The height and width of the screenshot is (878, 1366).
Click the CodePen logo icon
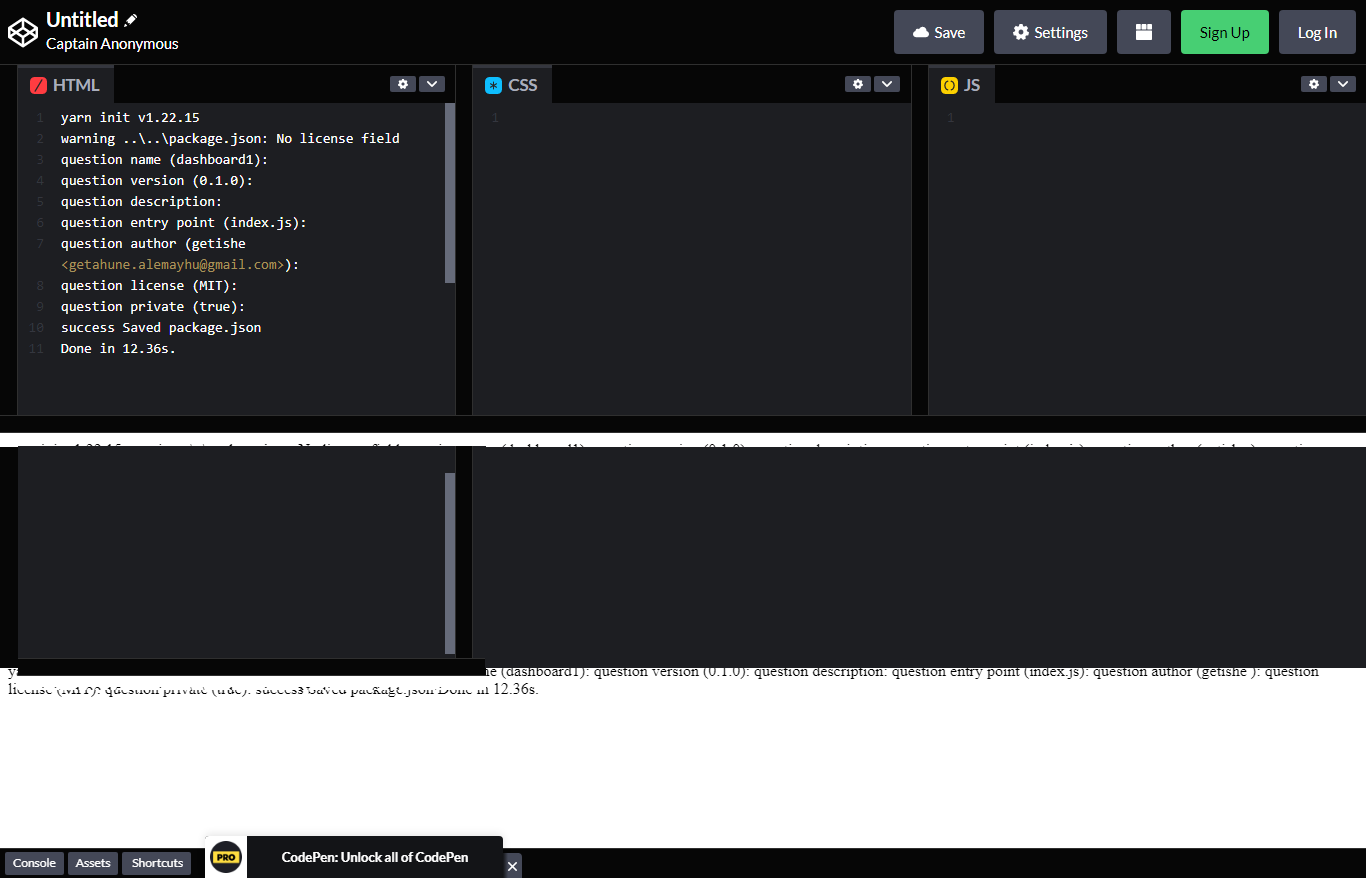[23, 31]
